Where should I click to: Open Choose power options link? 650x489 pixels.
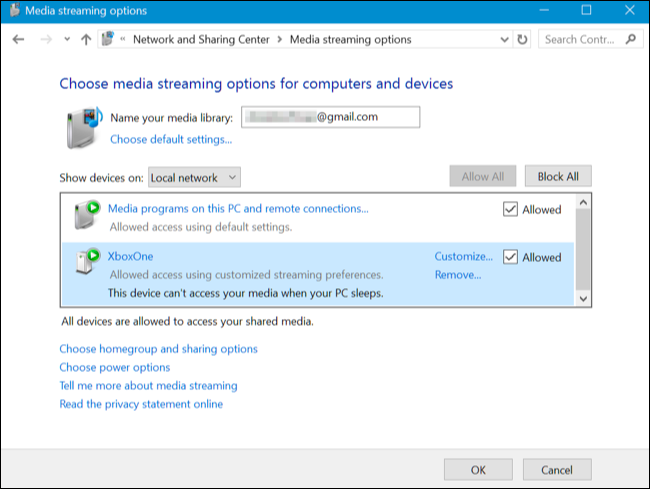[x=114, y=367]
